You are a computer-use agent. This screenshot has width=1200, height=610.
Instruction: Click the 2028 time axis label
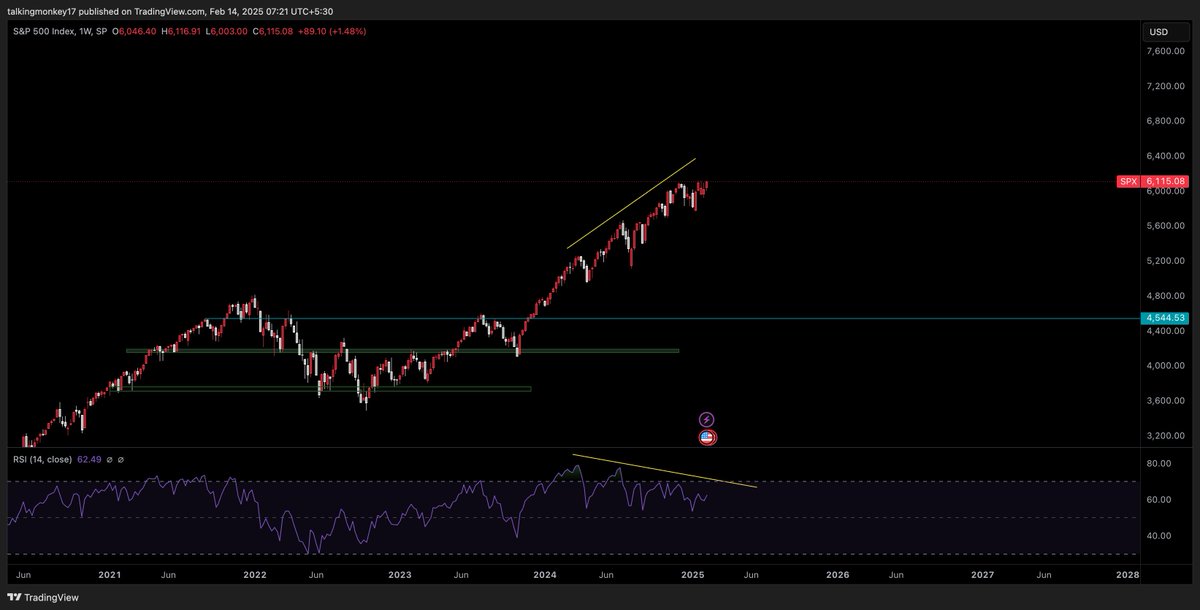pos(1128,576)
